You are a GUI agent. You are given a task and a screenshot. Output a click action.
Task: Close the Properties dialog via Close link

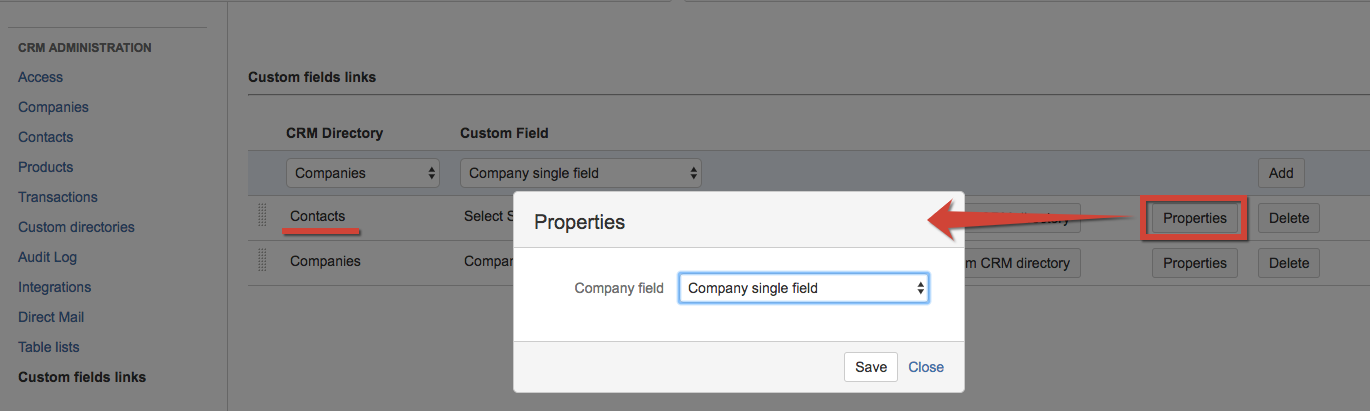(926, 367)
